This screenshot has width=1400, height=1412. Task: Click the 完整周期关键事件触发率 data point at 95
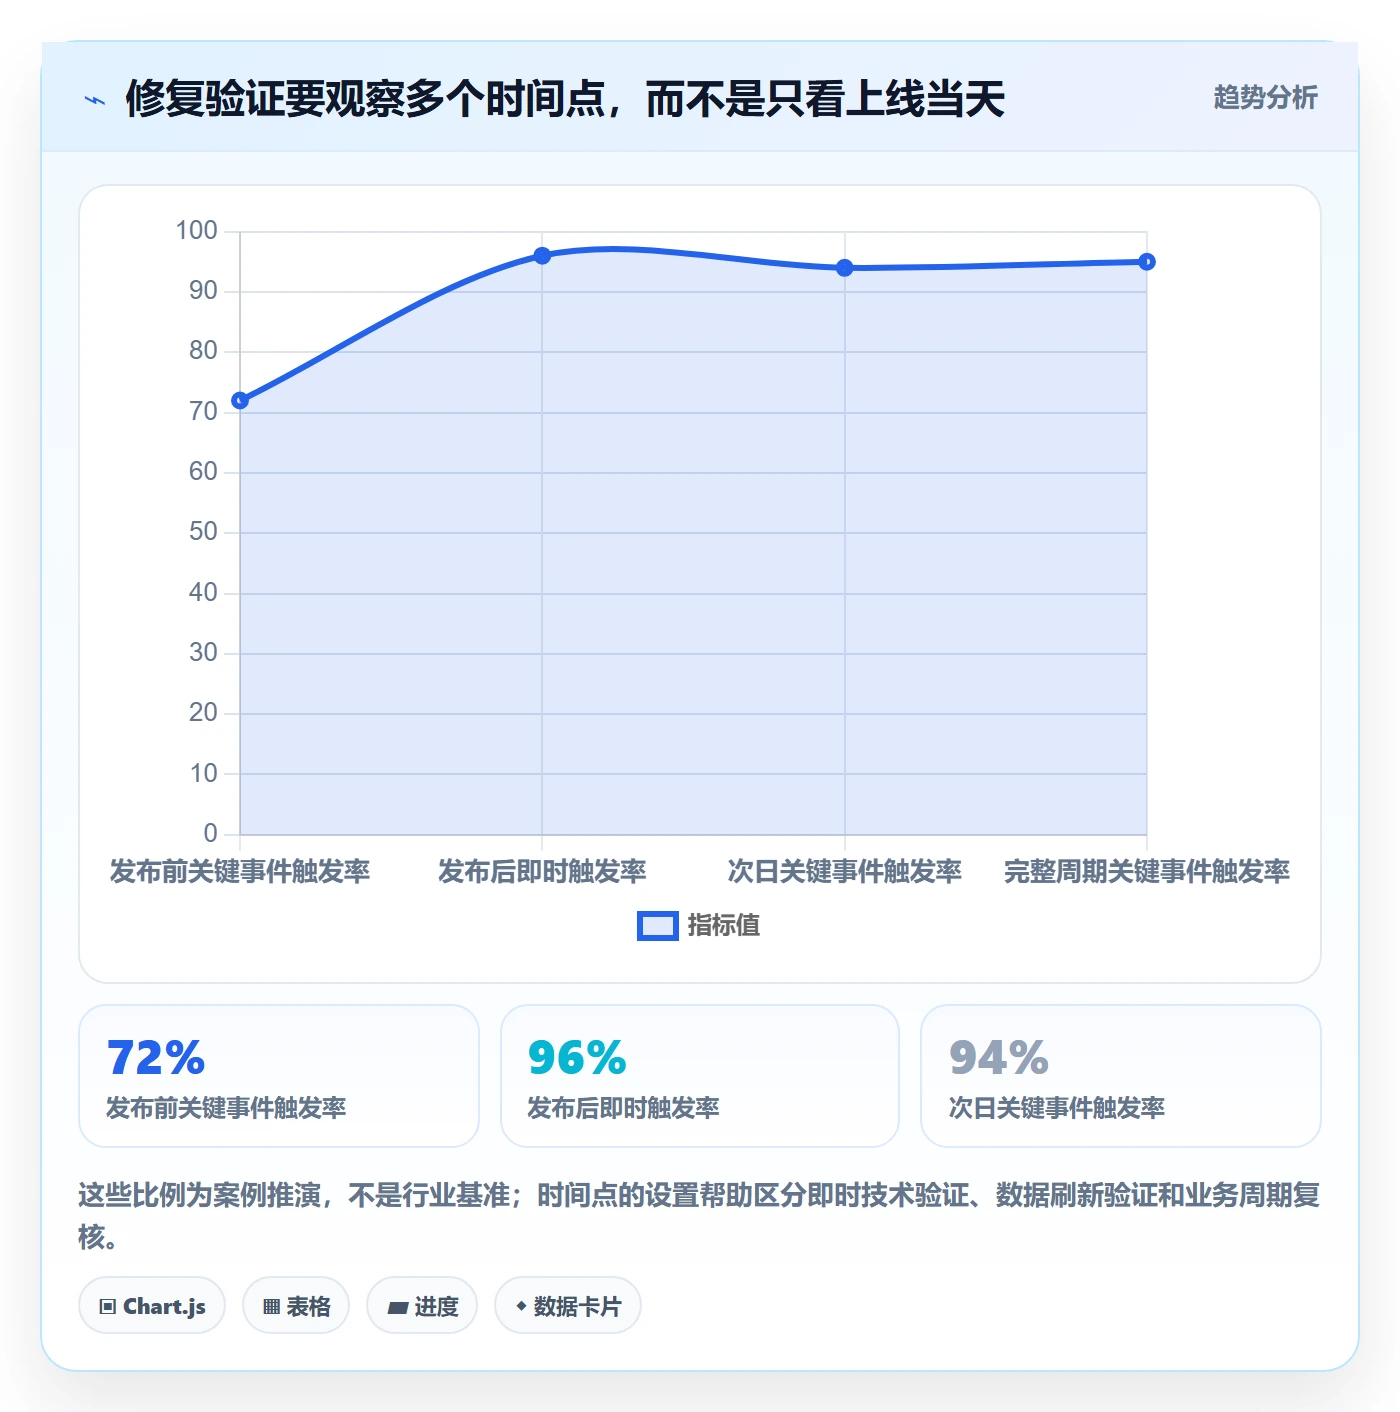[1147, 262]
